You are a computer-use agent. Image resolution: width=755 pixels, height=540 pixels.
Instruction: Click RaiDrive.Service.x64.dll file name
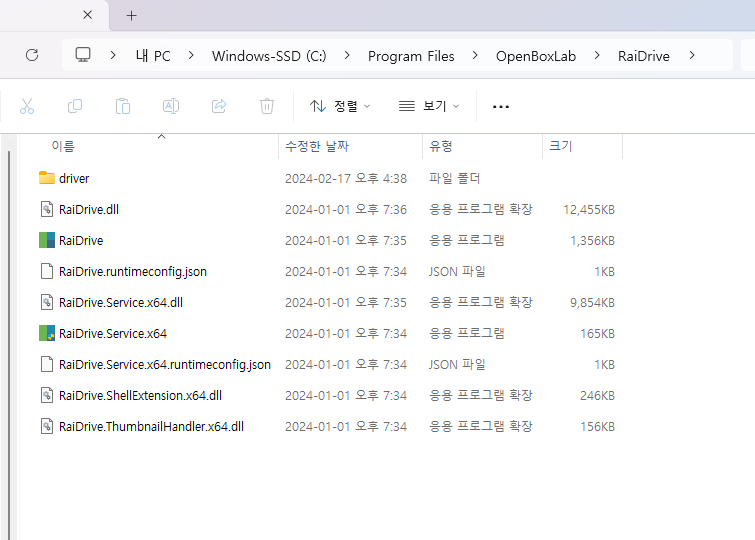click(120, 303)
